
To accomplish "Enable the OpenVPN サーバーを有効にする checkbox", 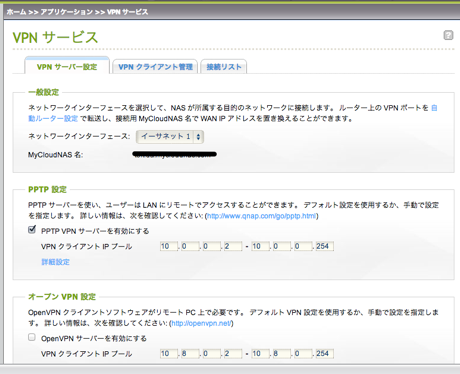I will click(32, 337).
